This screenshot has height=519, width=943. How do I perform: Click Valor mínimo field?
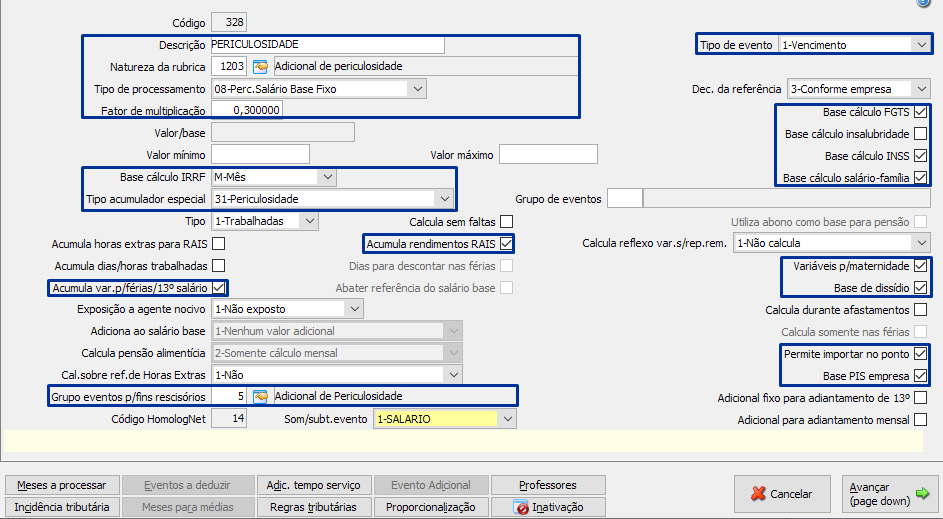pos(260,155)
